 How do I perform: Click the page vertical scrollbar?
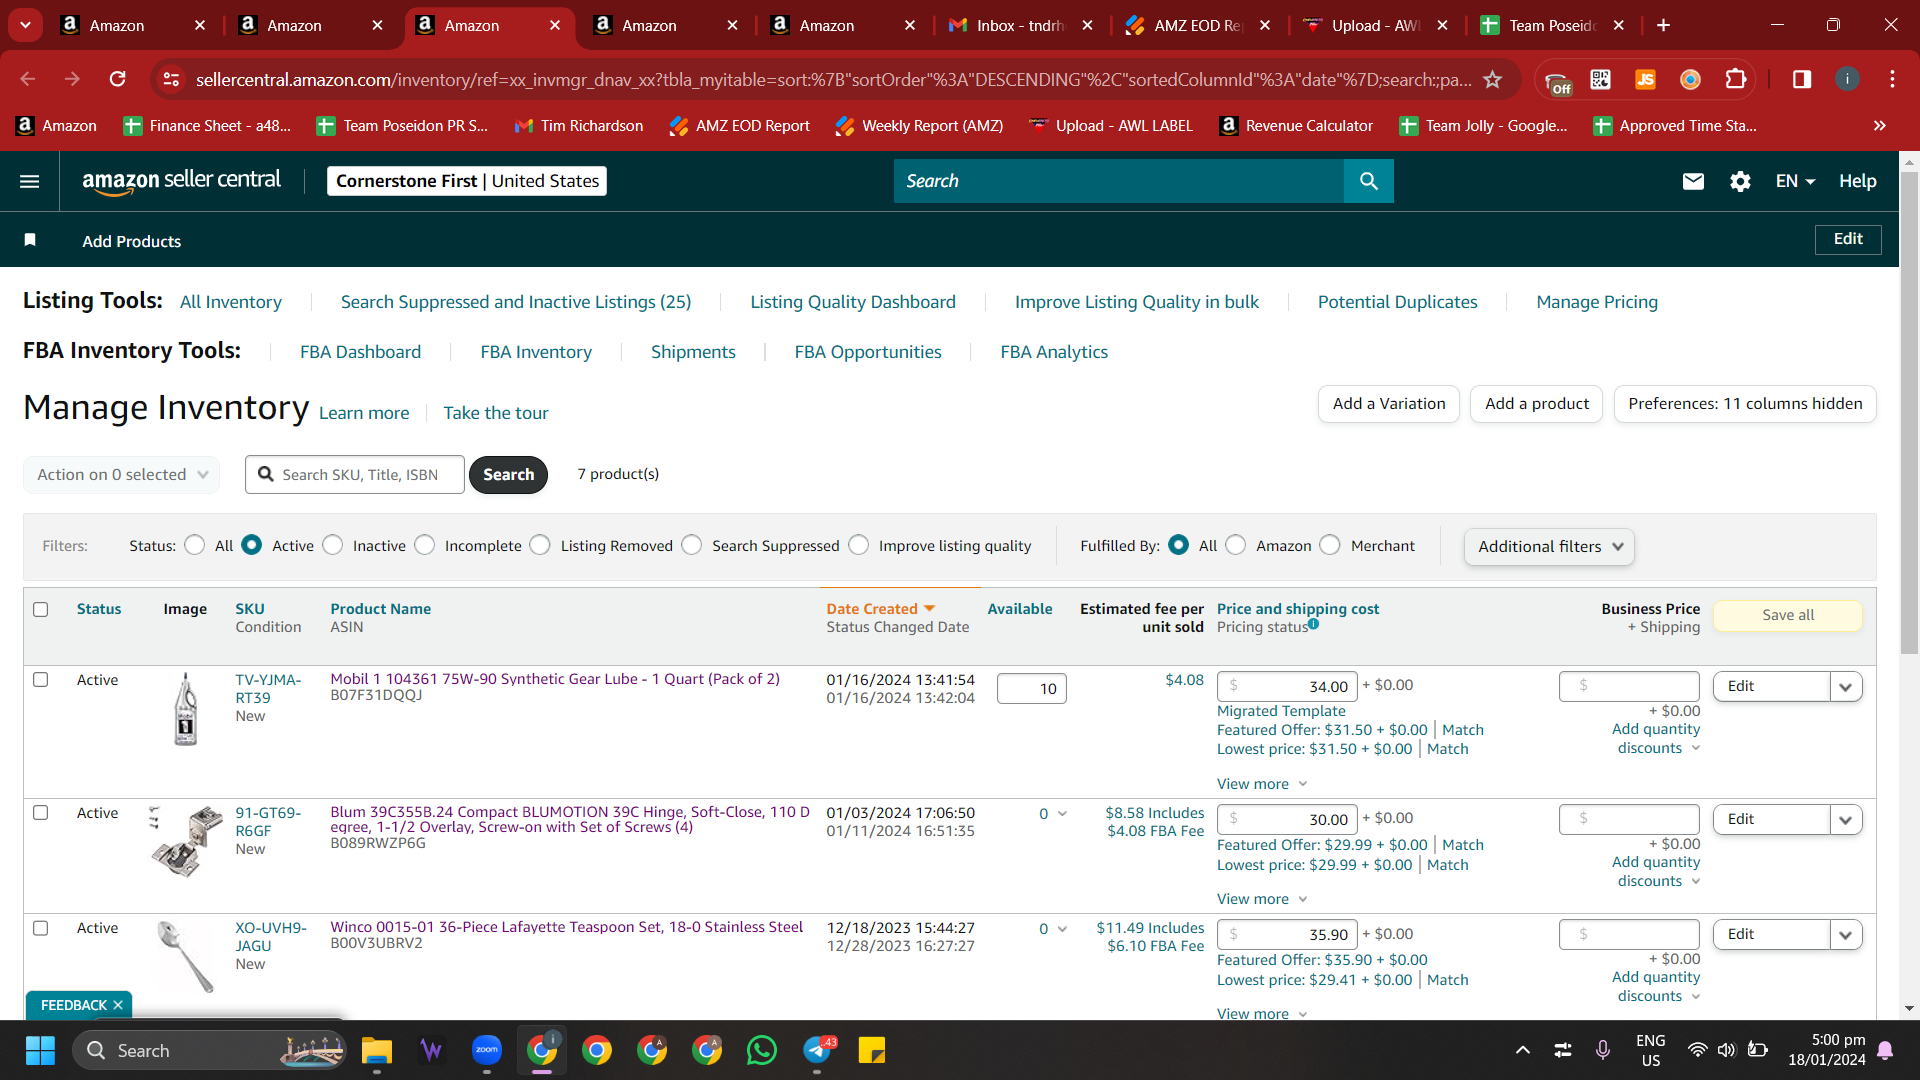click(1909, 412)
